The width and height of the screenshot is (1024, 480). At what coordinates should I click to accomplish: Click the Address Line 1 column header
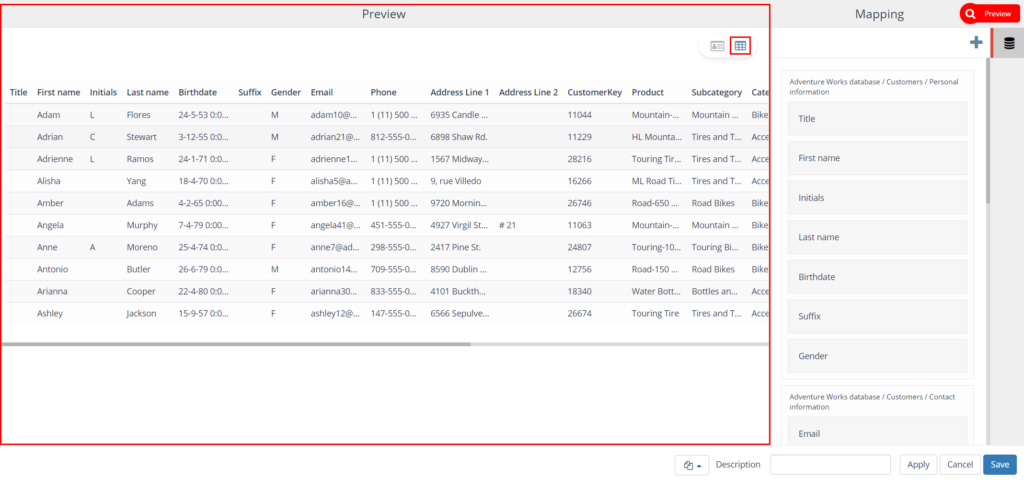460,93
